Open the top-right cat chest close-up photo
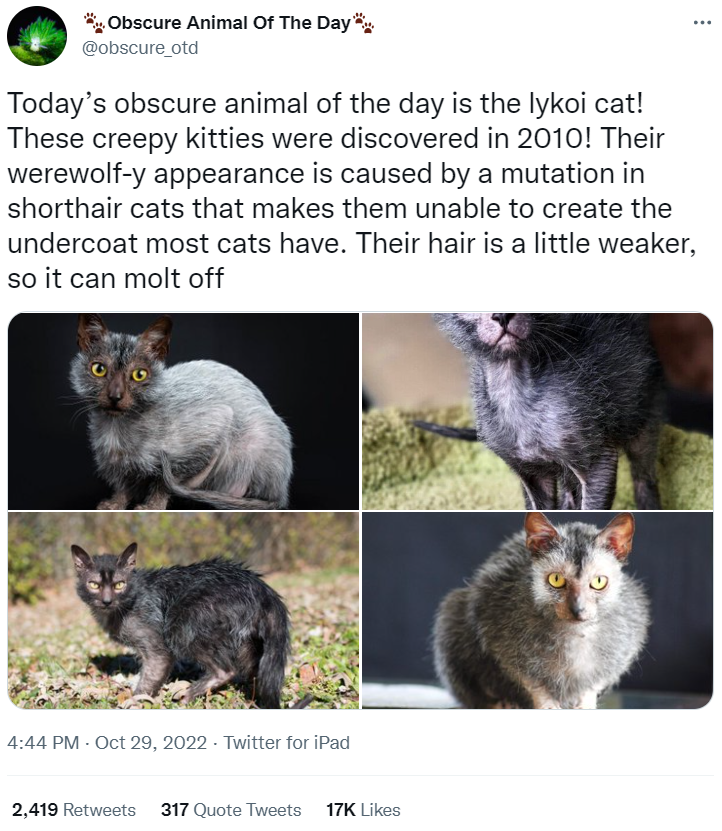Image resolution: width=722 pixels, height=831 pixels. [x=538, y=411]
